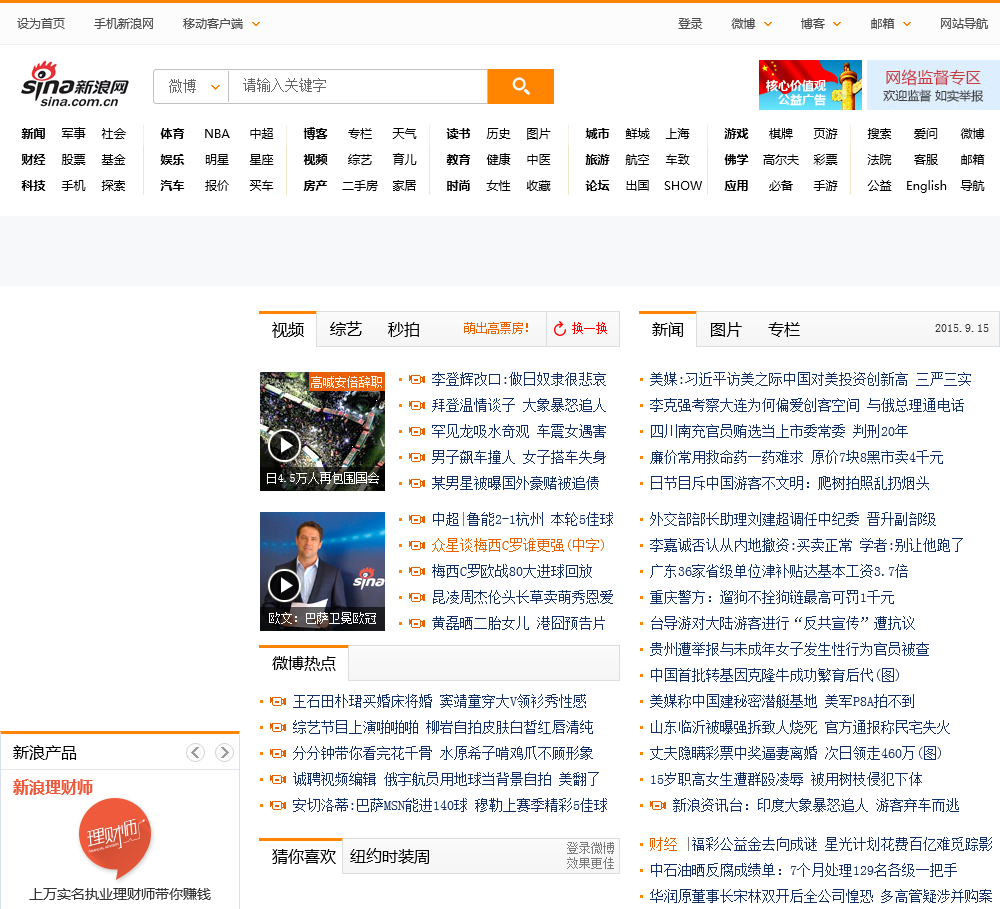Click video icon beside 拜登温情谈子
Screen dimensions: 1000x909
click(416, 406)
